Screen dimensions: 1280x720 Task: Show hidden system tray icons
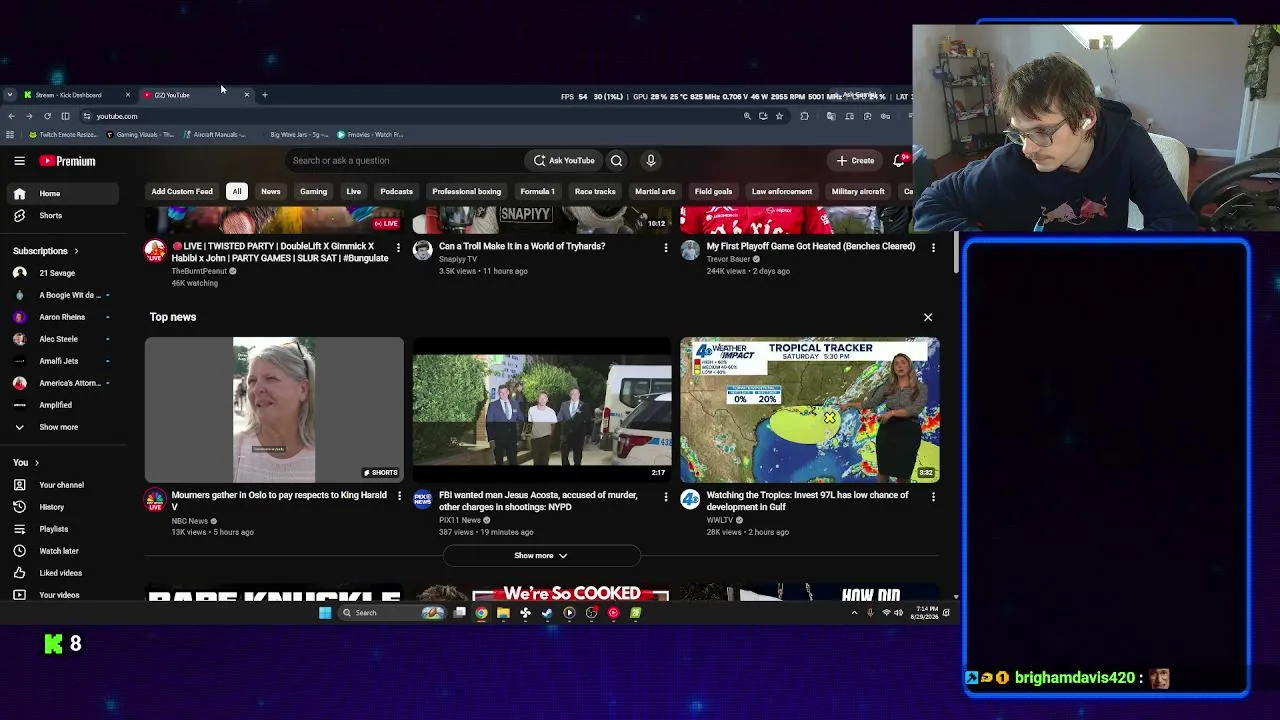pyautogui.click(x=854, y=613)
